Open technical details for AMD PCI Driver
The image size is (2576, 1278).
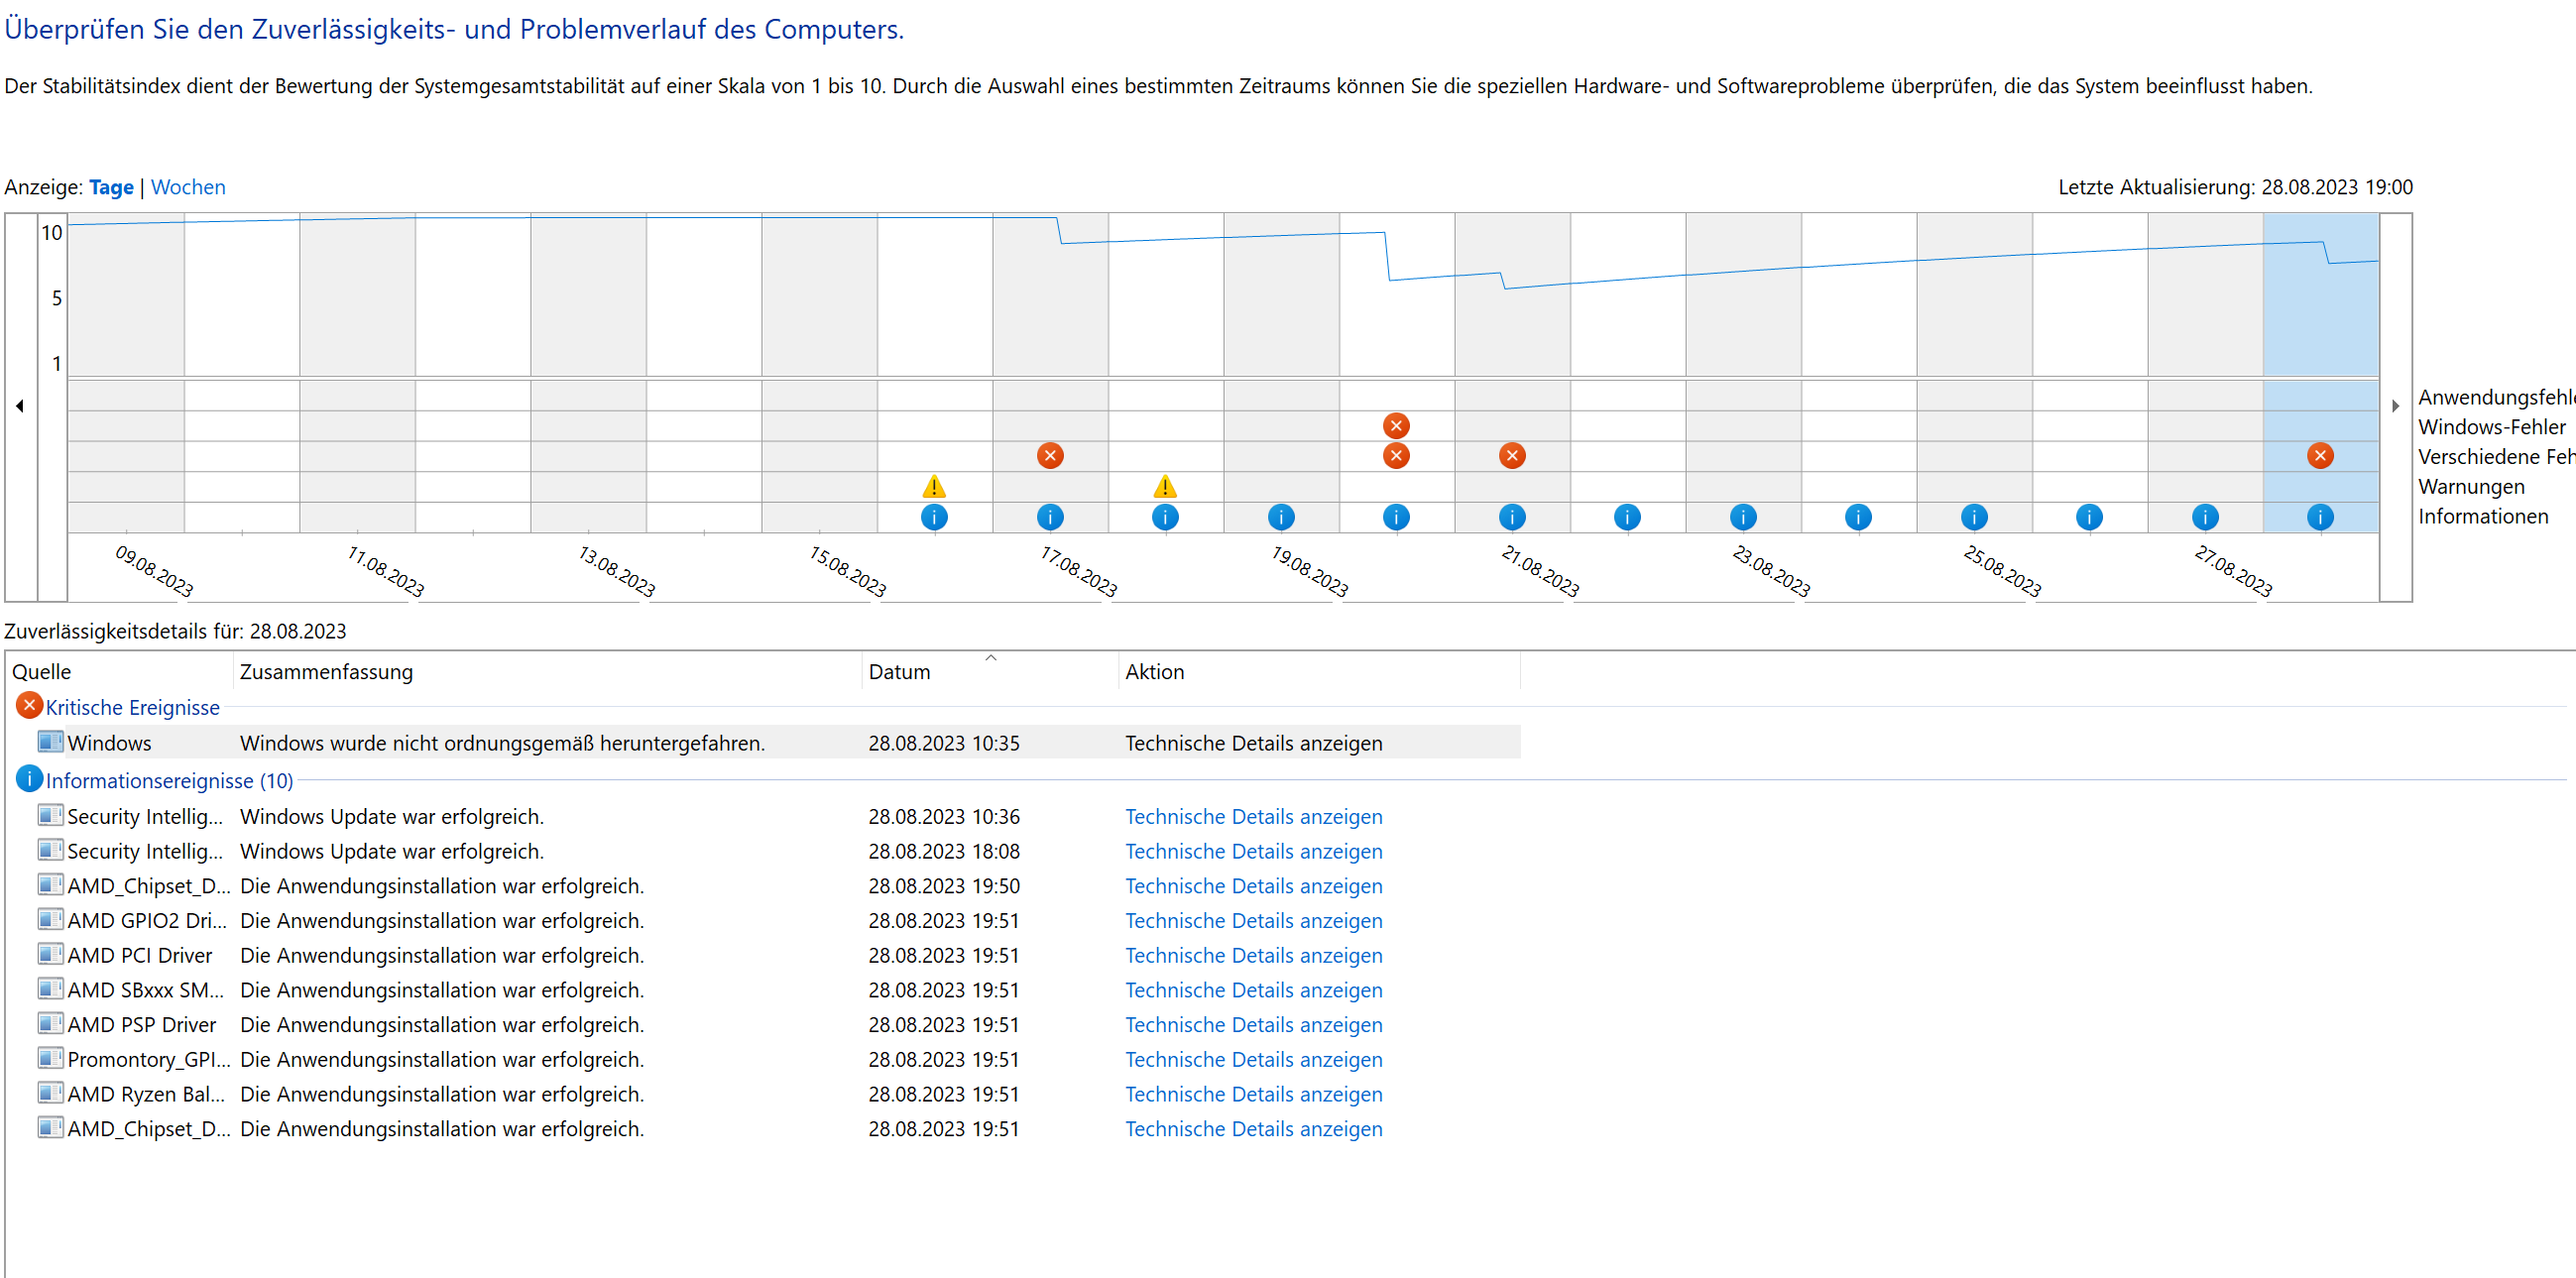pyautogui.click(x=1252, y=955)
